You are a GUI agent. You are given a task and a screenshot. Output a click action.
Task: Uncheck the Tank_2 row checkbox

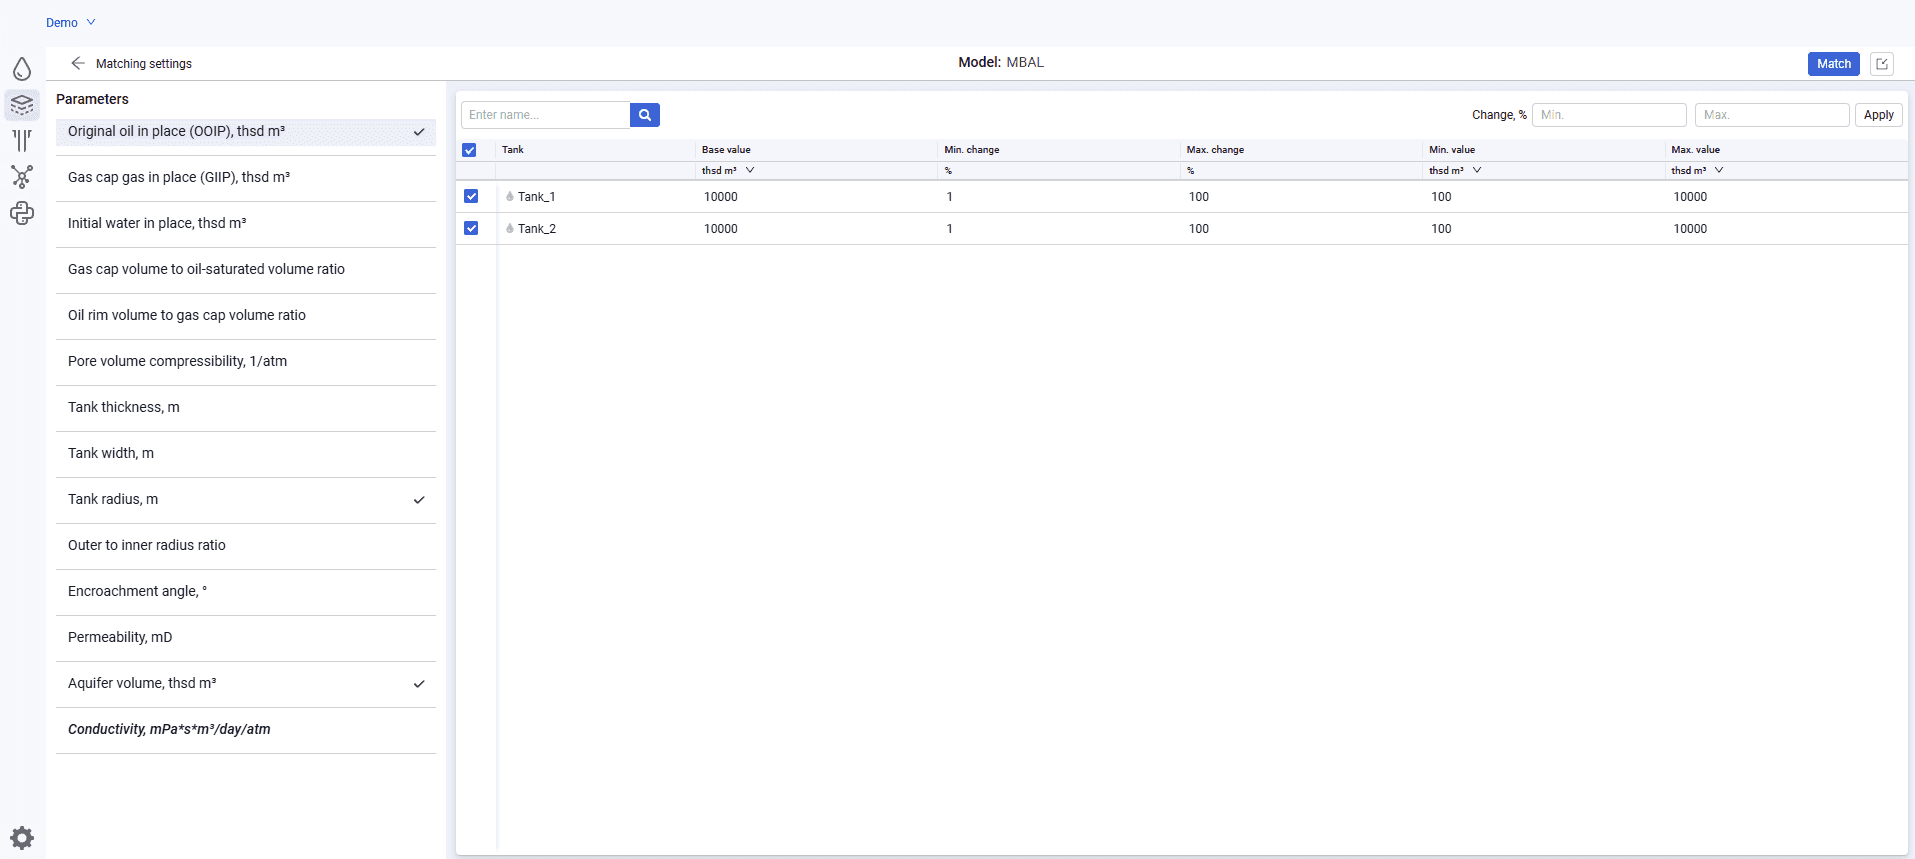pyautogui.click(x=471, y=229)
